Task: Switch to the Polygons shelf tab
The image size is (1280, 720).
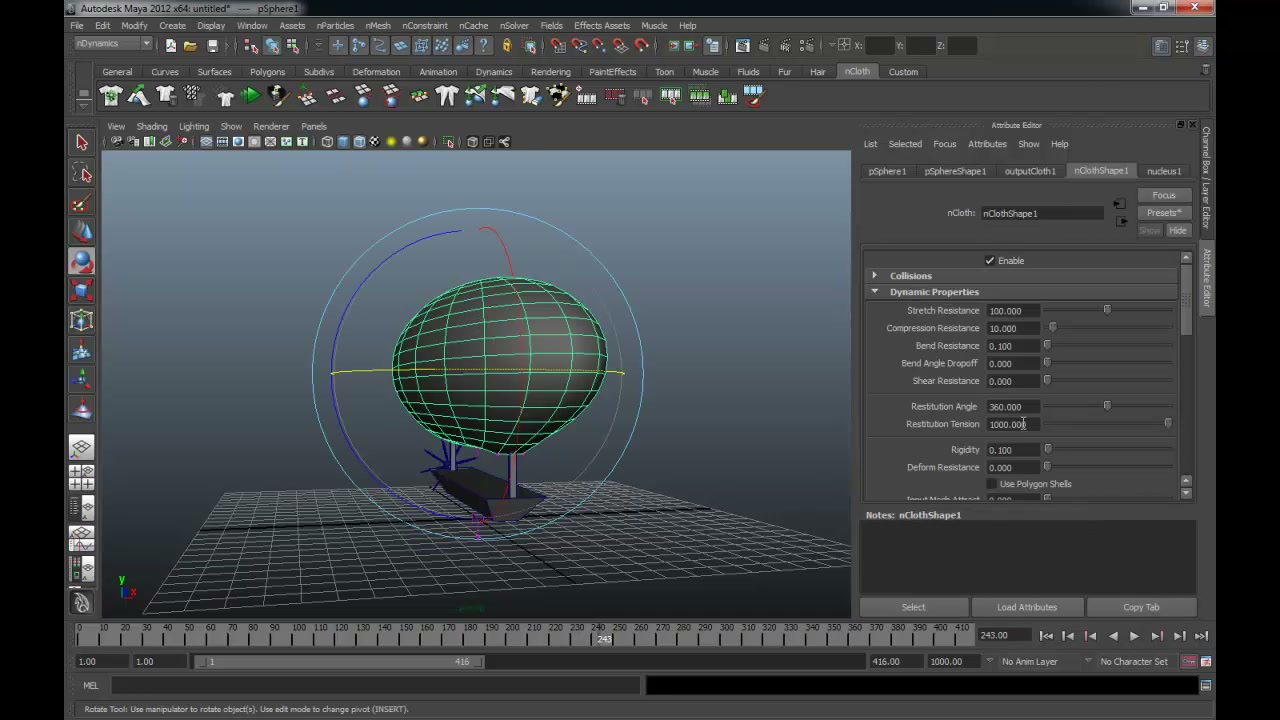Action: [267, 72]
